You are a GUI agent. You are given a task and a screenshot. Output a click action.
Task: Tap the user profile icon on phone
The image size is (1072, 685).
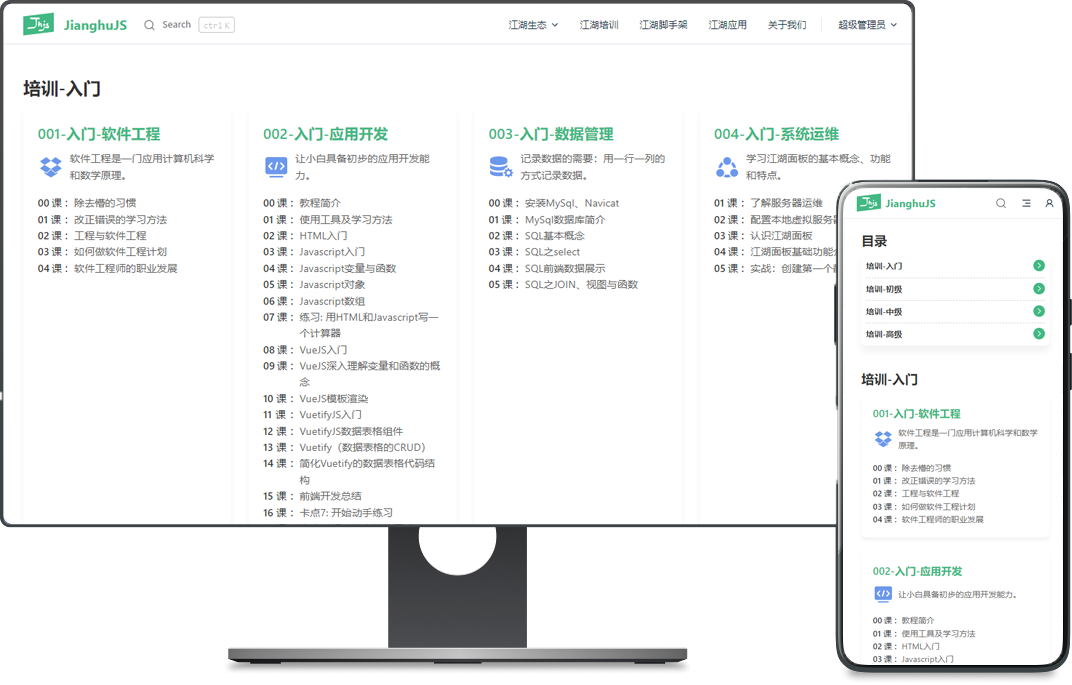tap(1049, 203)
